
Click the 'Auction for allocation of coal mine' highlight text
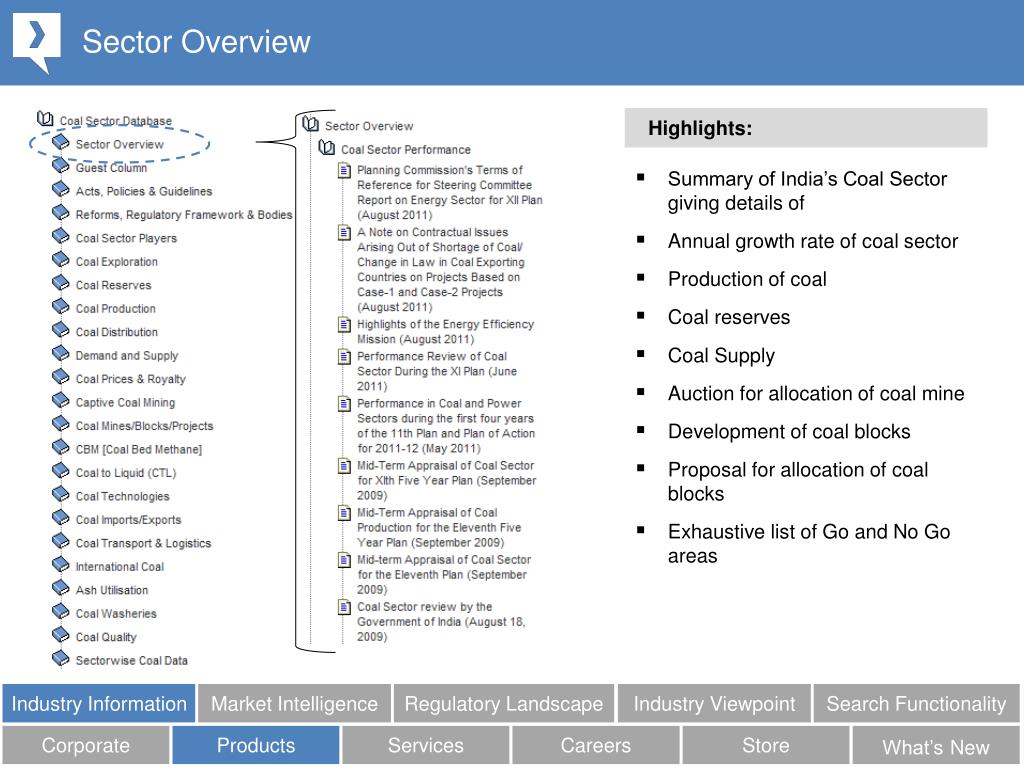816,393
